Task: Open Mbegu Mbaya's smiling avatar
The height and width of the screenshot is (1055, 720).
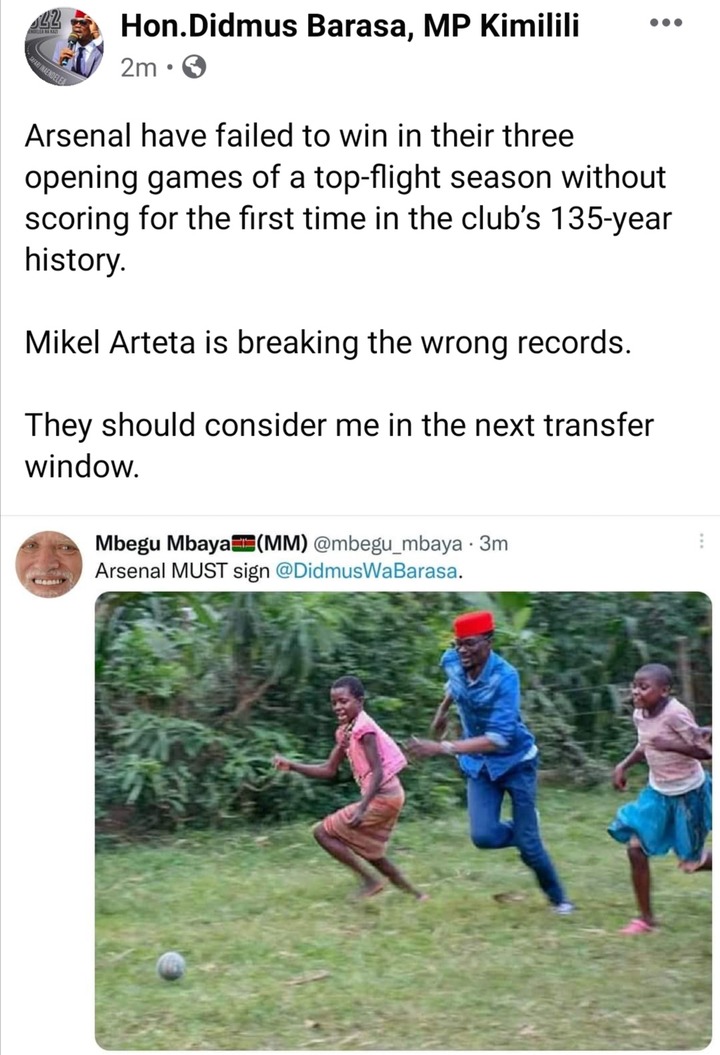Action: click(x=49, y=565)
